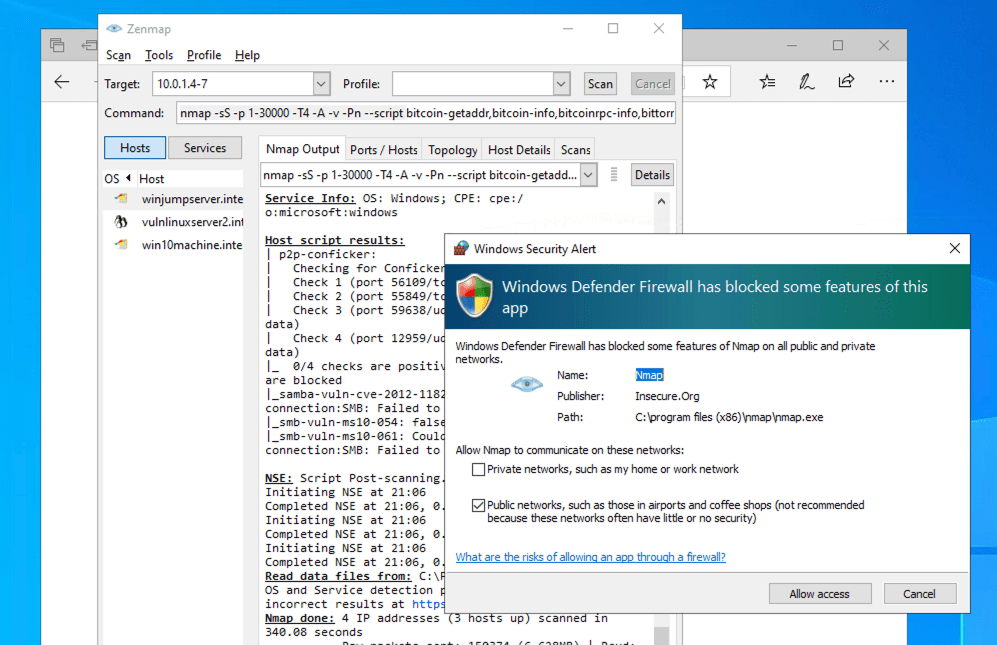Open the Tools menu in Zenmap
This screenshot has height=645, width=997.
158,55
